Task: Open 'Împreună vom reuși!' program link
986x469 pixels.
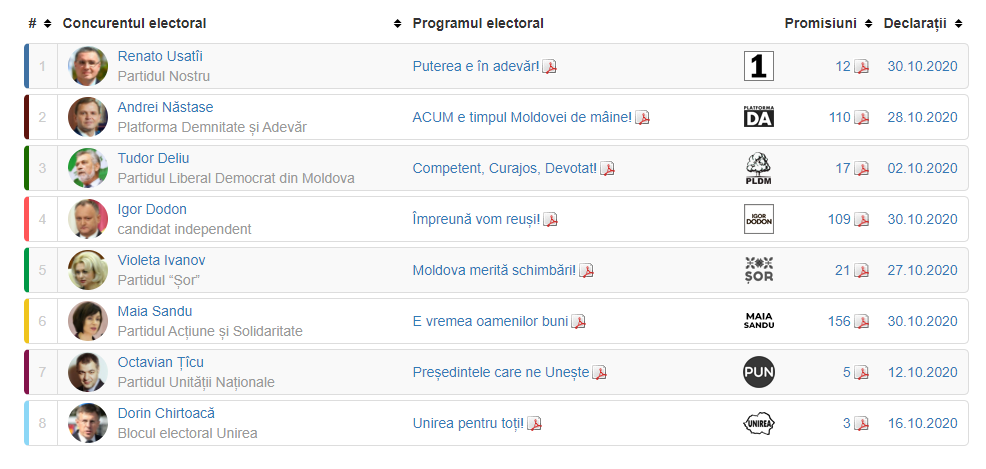Action: (476, 219)
